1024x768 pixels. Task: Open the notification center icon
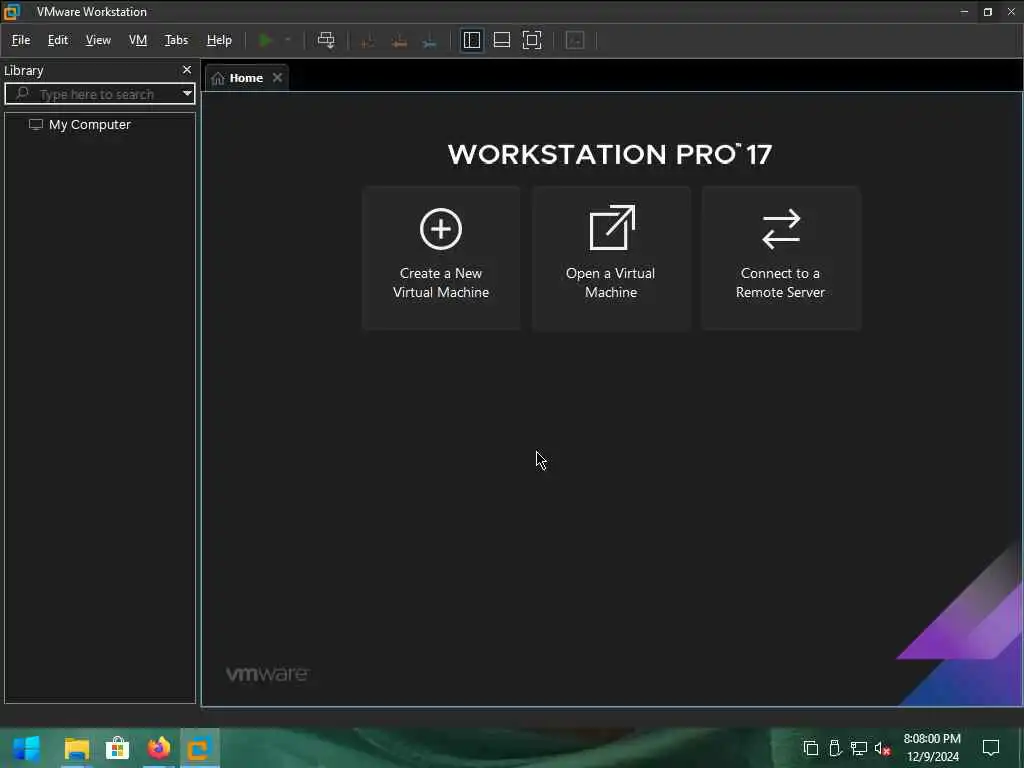[991, 748]
